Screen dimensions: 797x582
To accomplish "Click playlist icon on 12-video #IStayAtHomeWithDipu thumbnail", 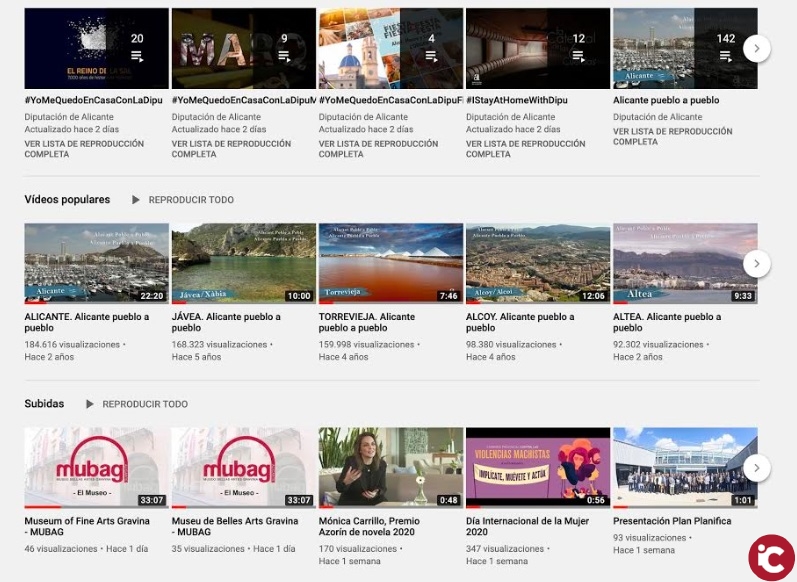I will (578, 57).
